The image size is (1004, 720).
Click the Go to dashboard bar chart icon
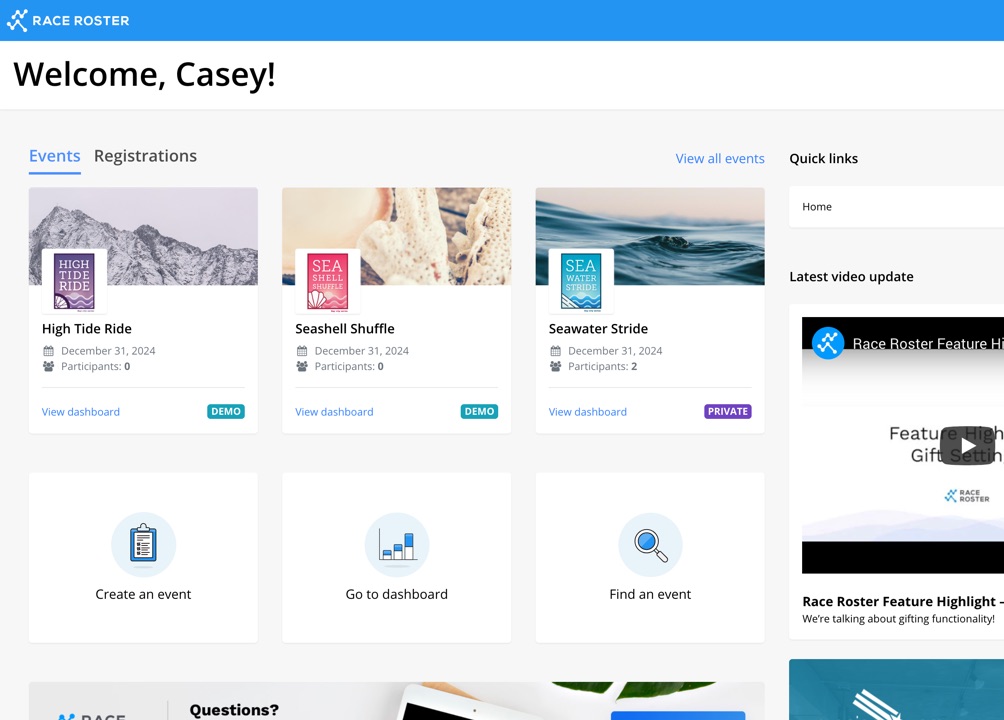(396, 544)
